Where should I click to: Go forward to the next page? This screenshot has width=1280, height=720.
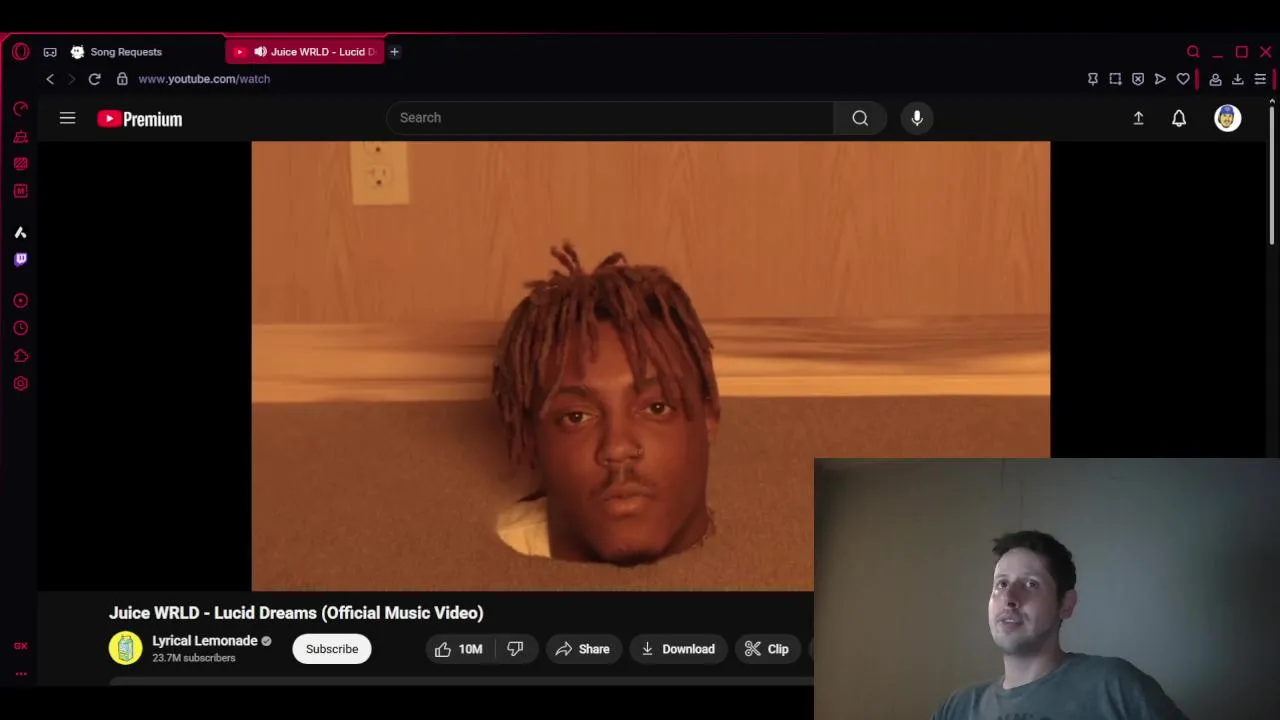(71, 79)
